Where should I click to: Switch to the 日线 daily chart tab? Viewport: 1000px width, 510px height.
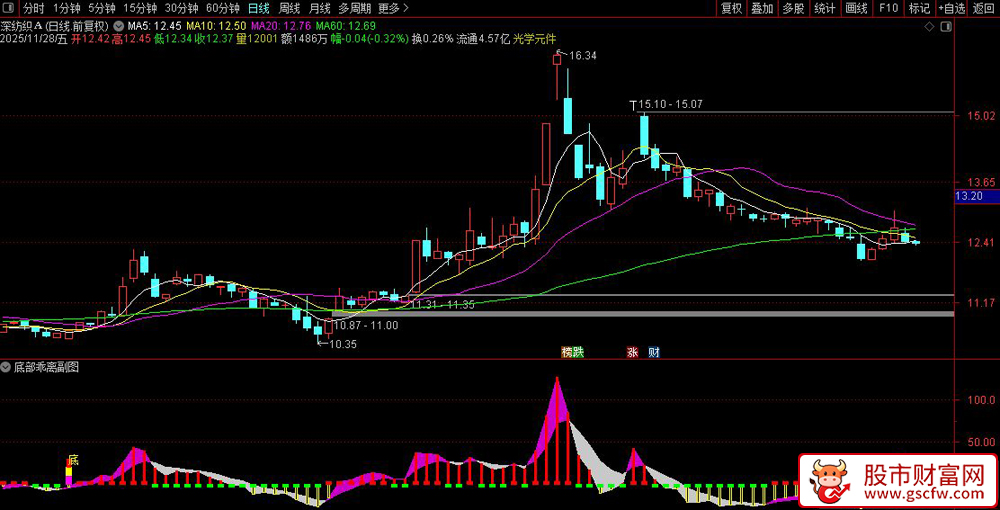coord(258,8)
